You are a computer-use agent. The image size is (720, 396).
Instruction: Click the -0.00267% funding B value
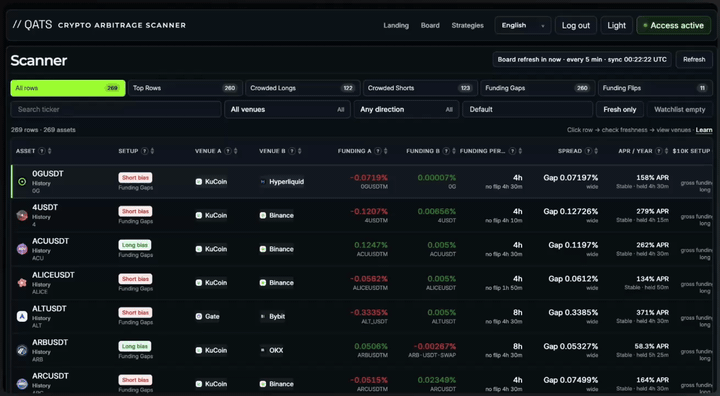coord(435,346)
